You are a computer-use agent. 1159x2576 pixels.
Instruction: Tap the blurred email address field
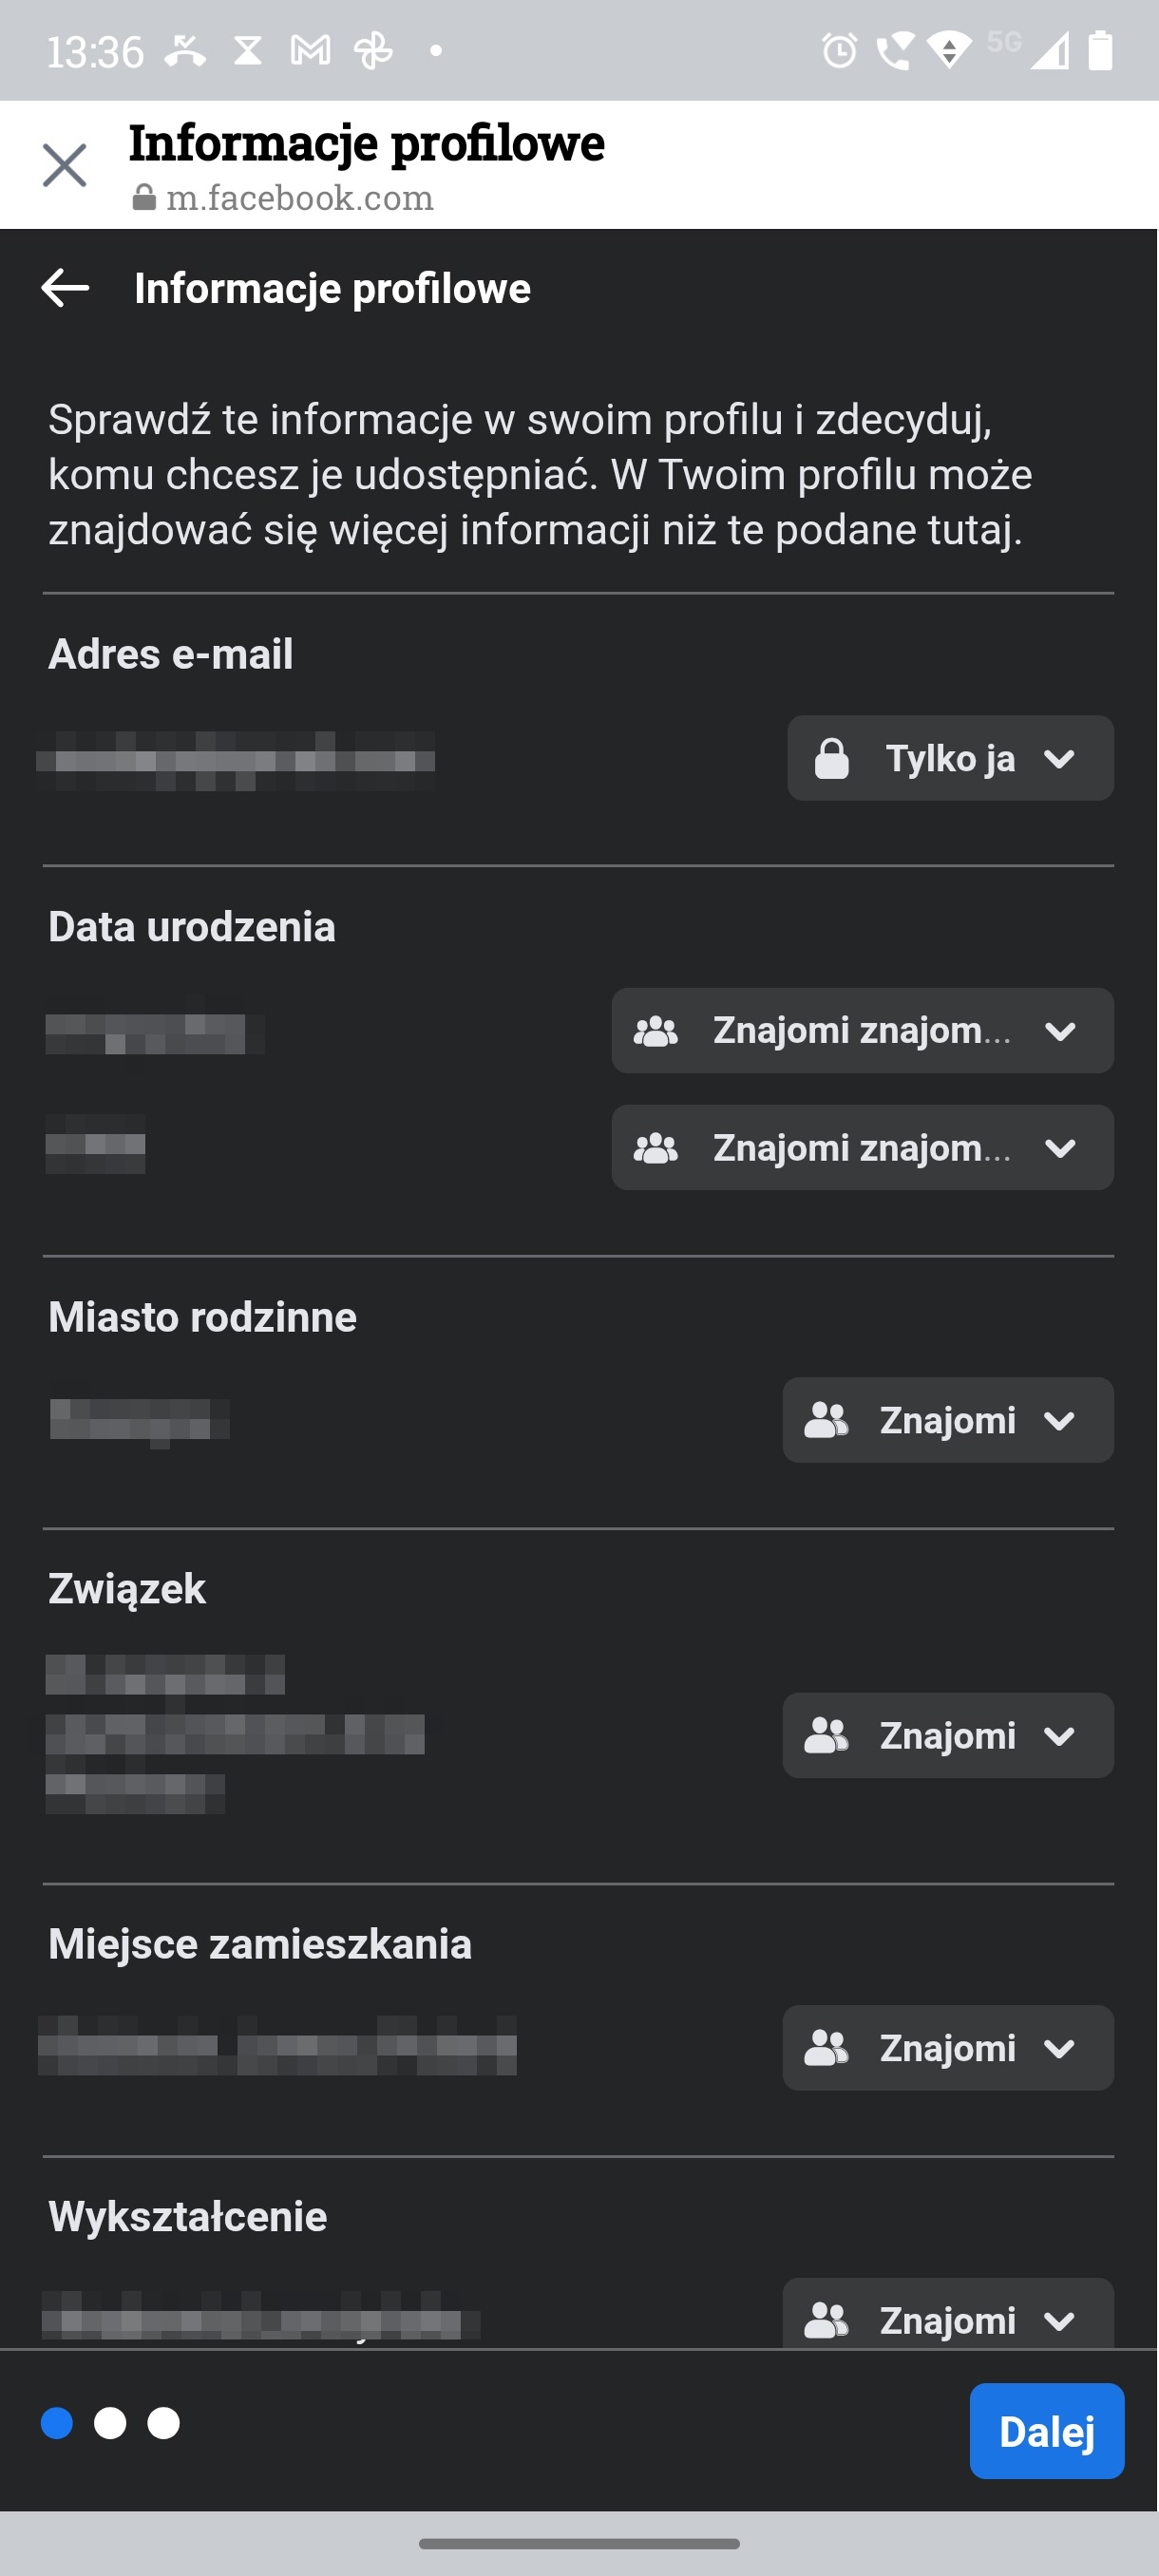point(236,761)
